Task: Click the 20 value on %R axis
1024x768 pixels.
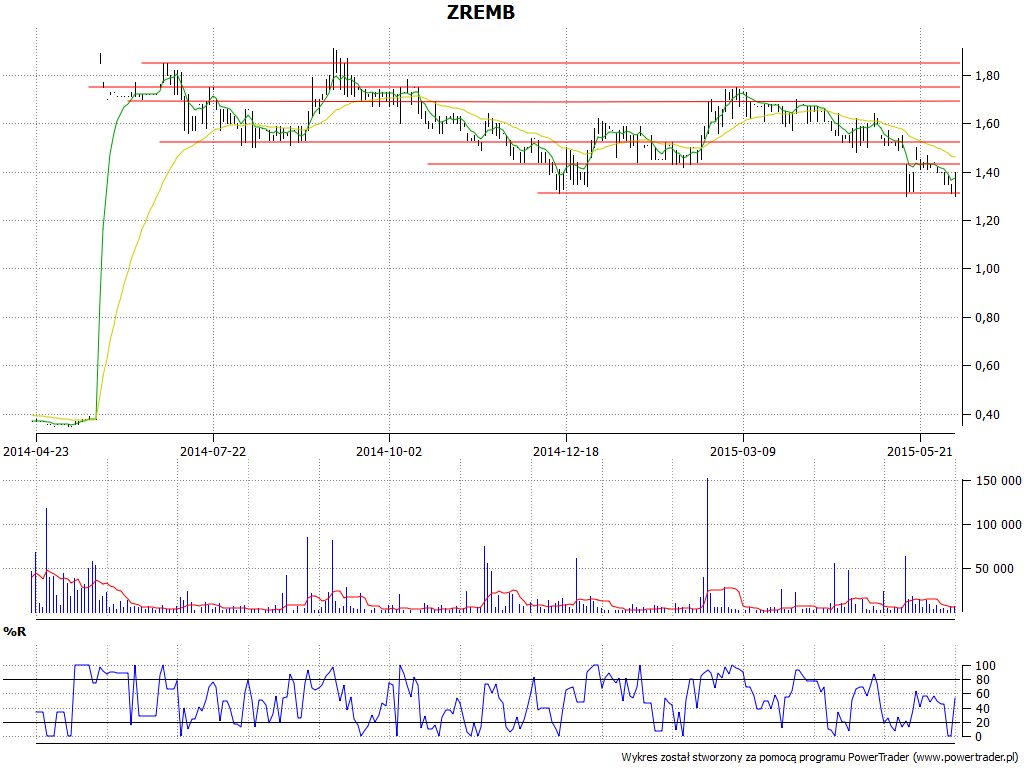Action: tap(982, 722)
